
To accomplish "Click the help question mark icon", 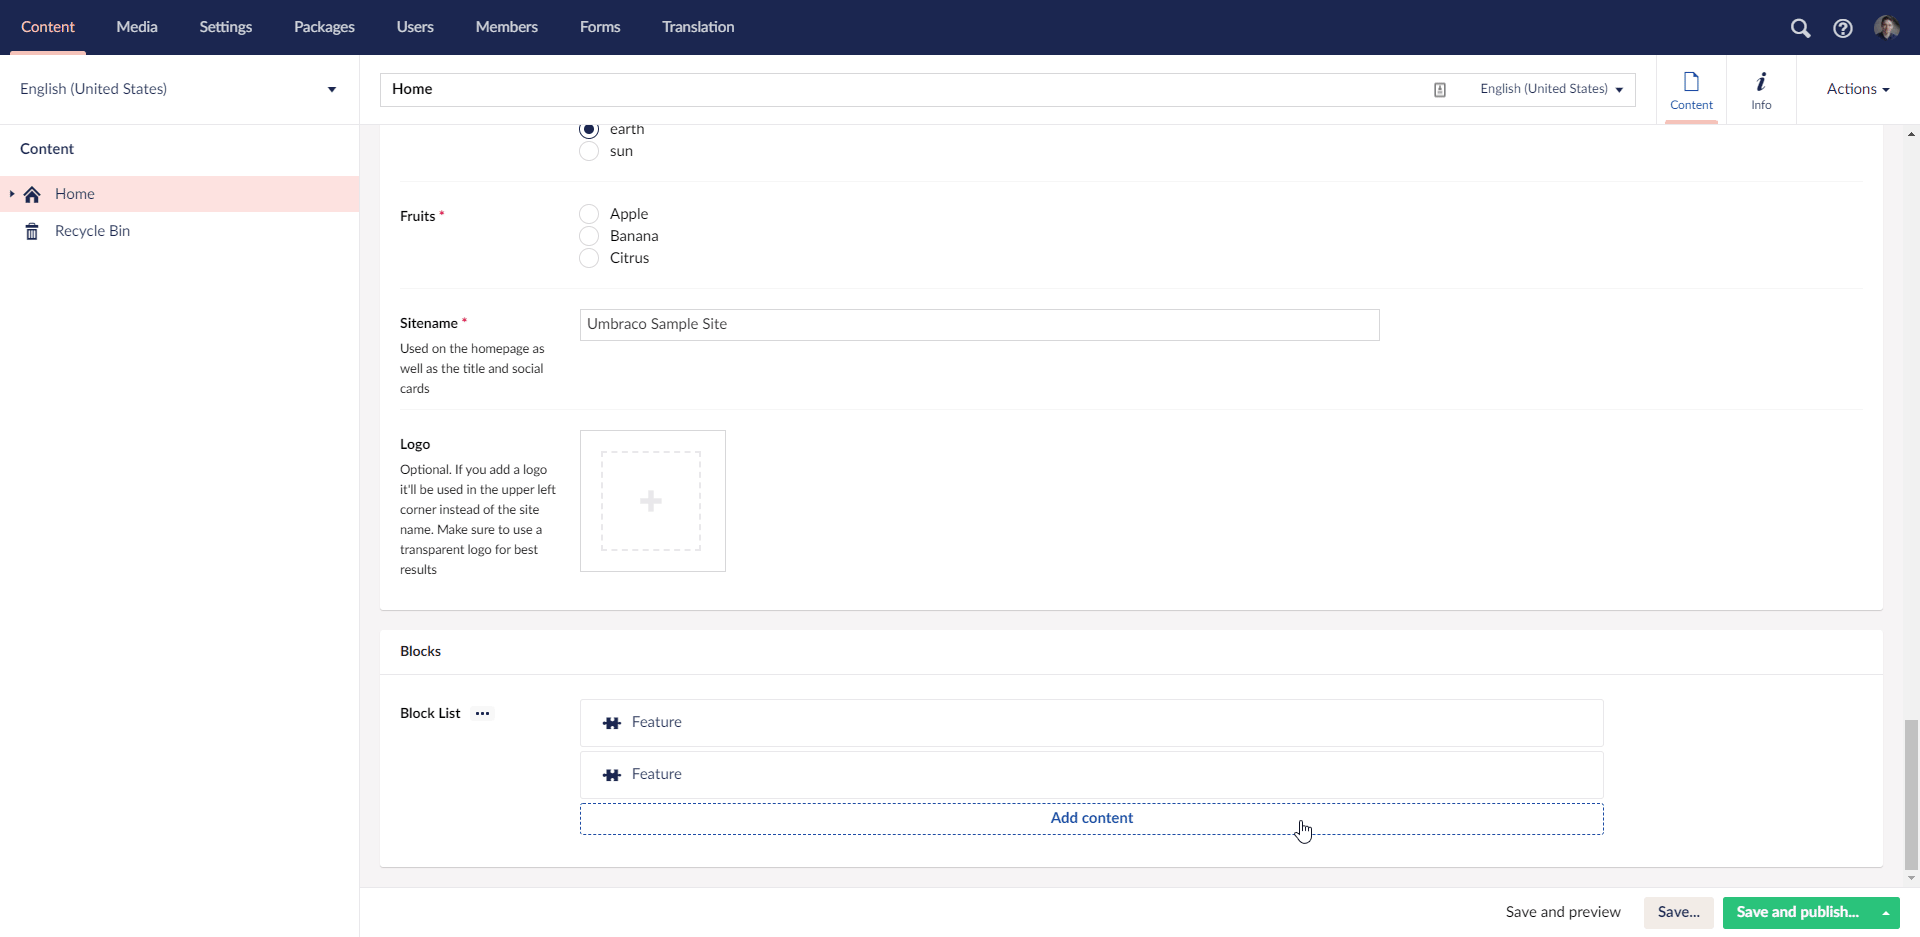I will 1843,28.
